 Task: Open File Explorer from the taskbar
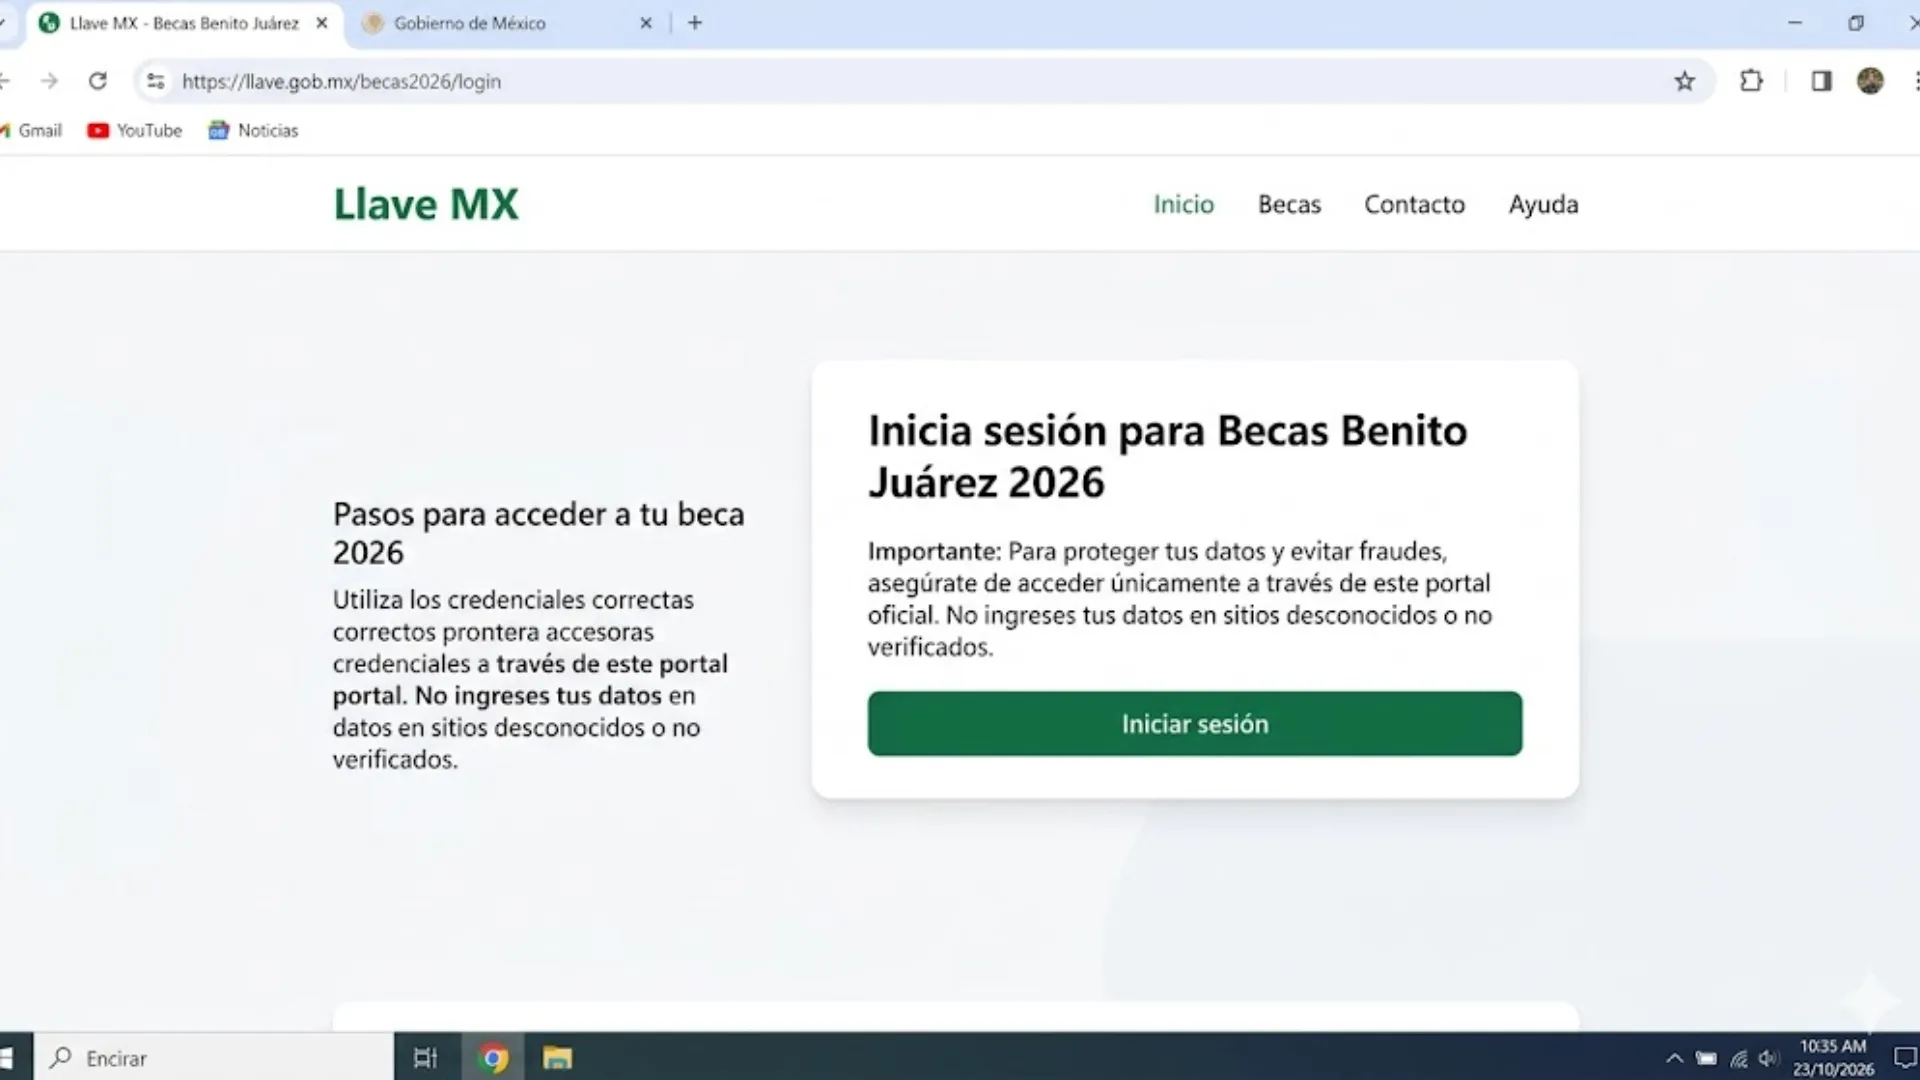tap(557, 1058)
